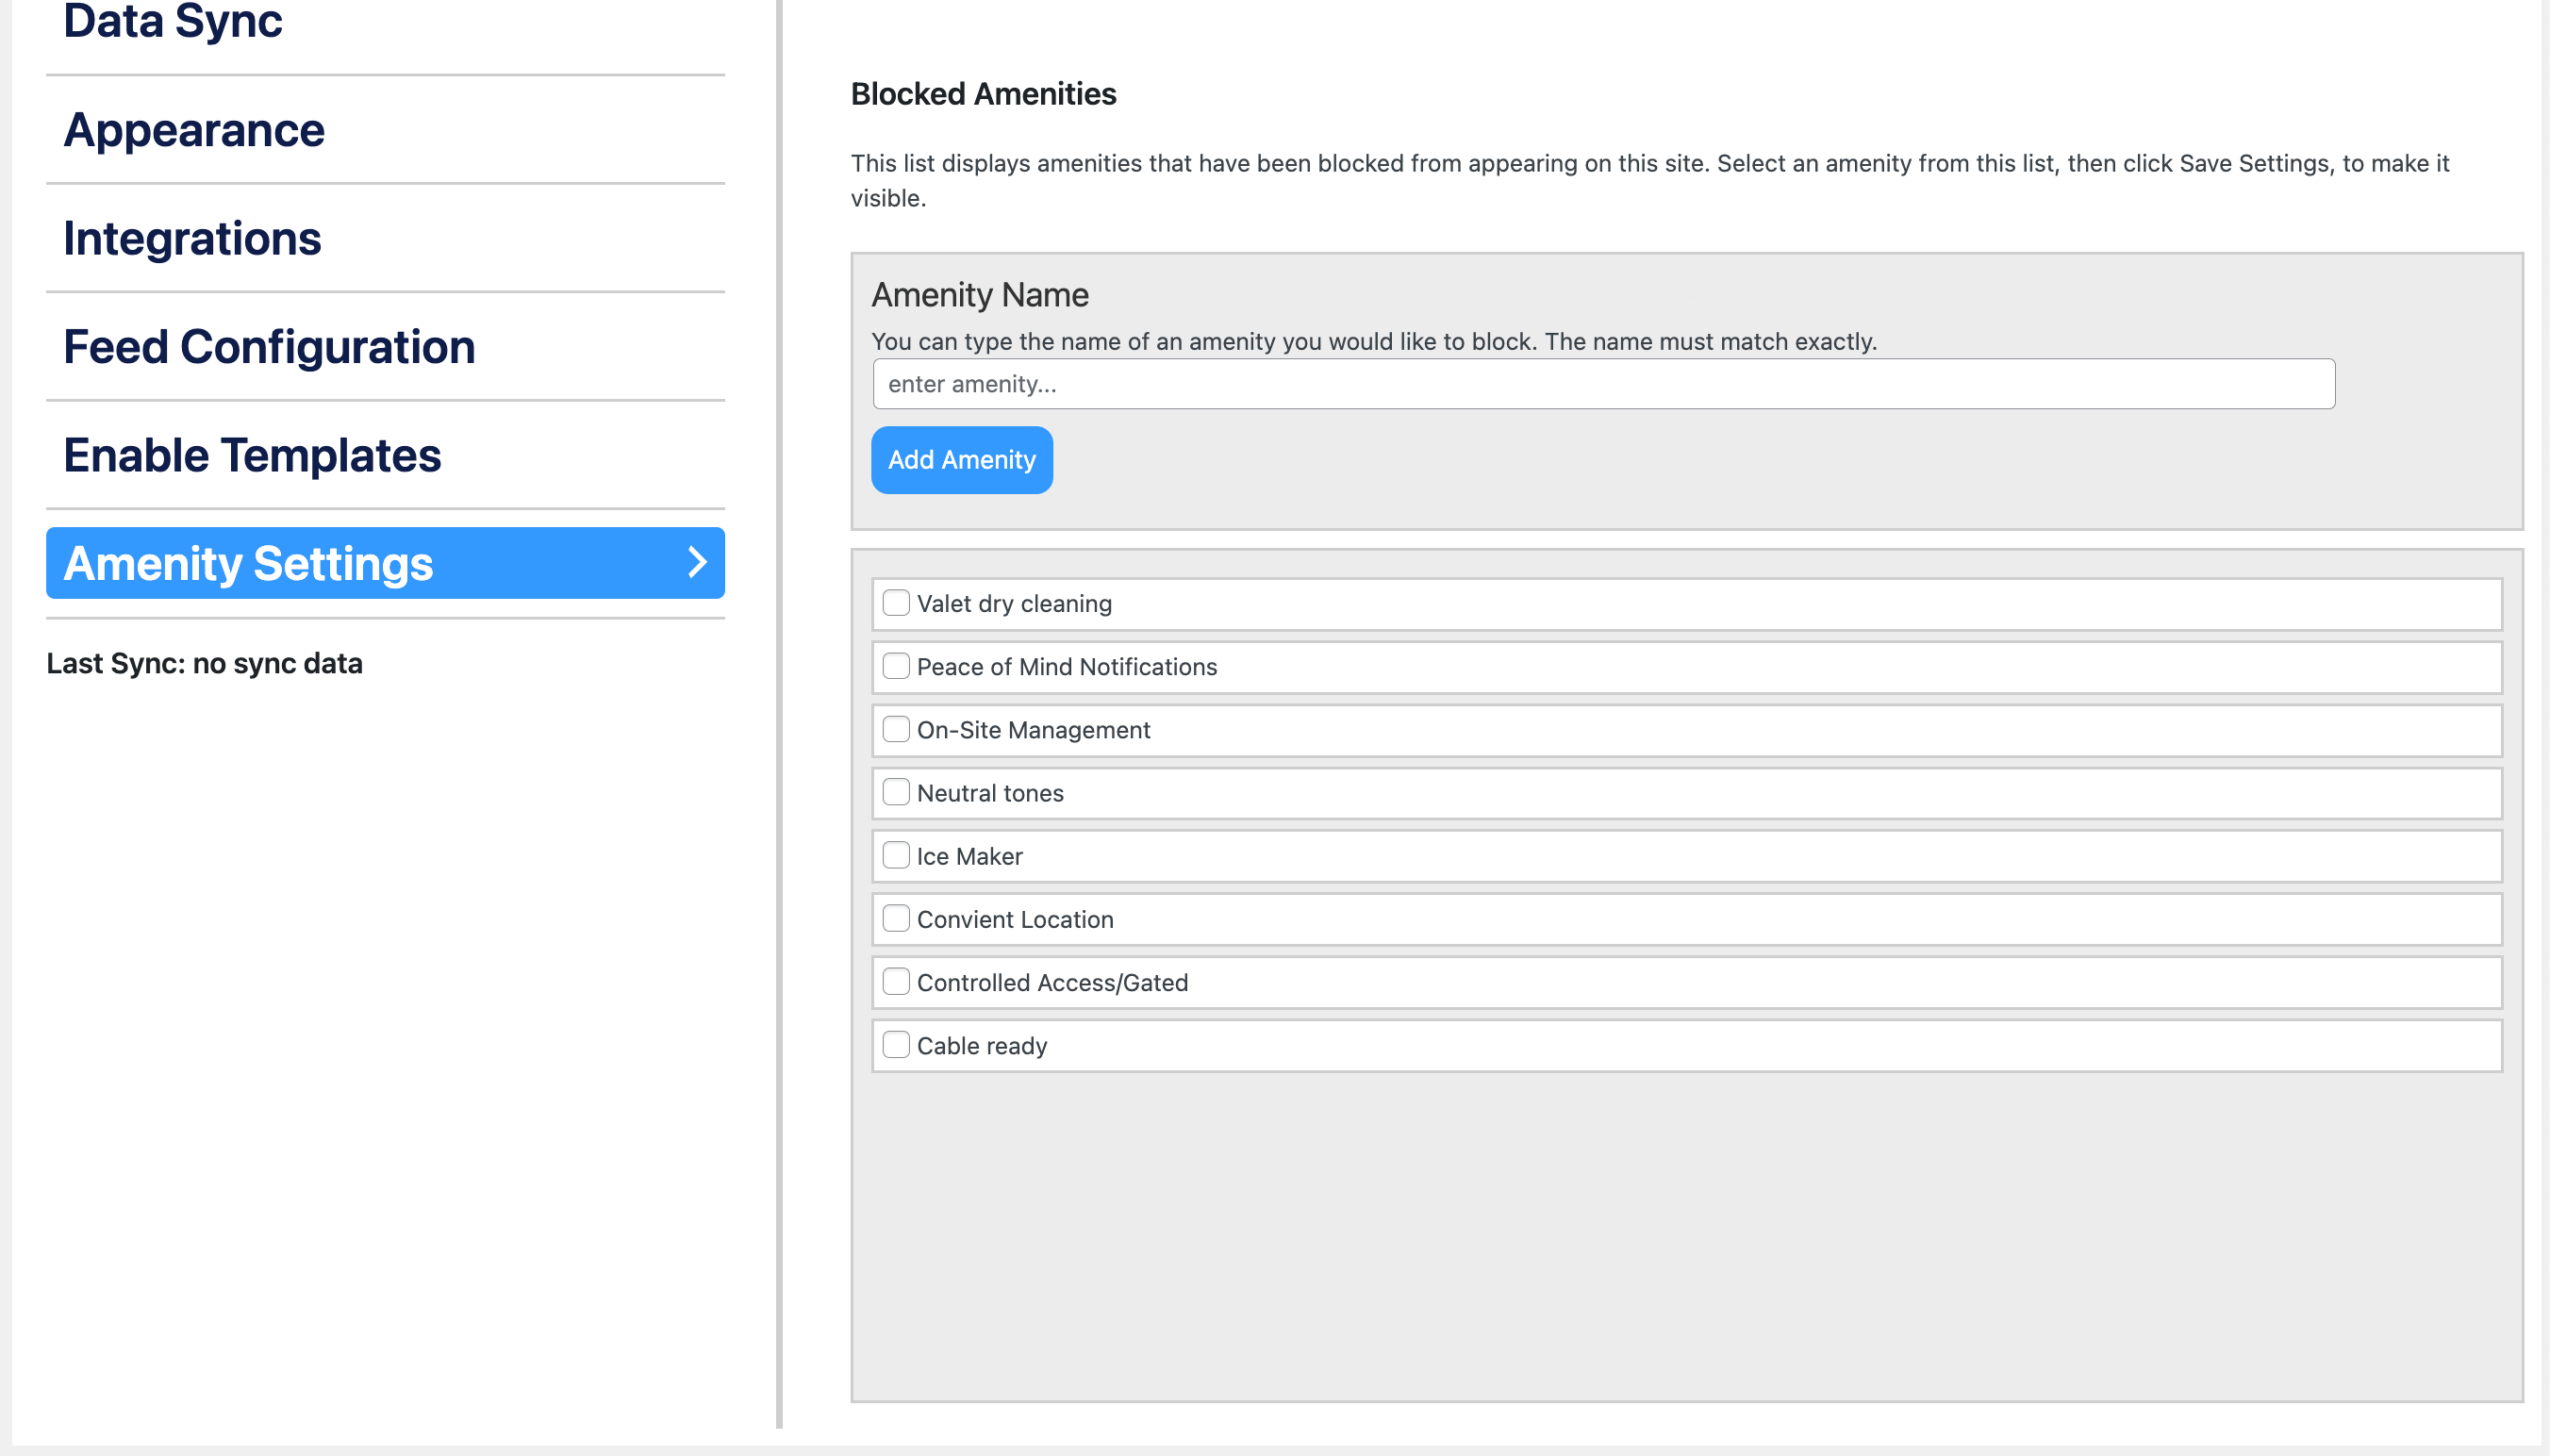
Task: Check the Convient Location checkbox
Action: click(x=896, y=918)
